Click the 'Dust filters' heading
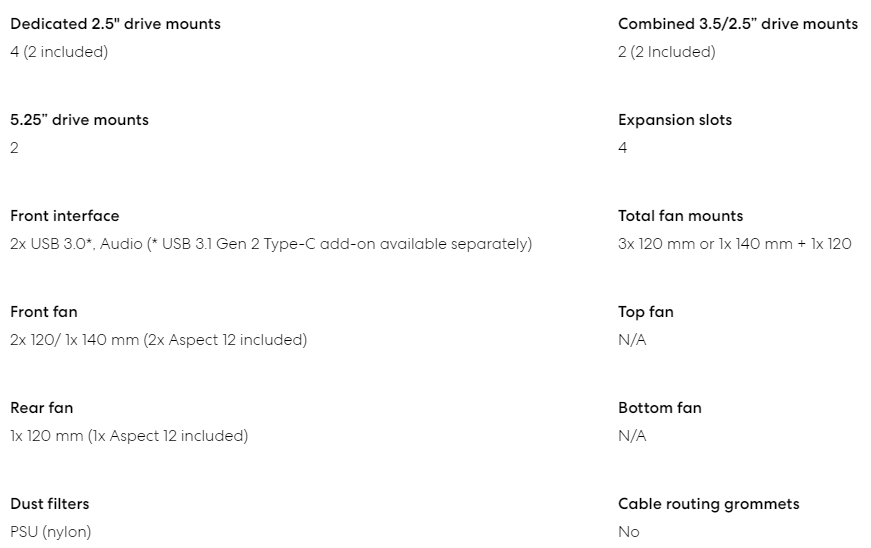 click(x=50, y=504)
